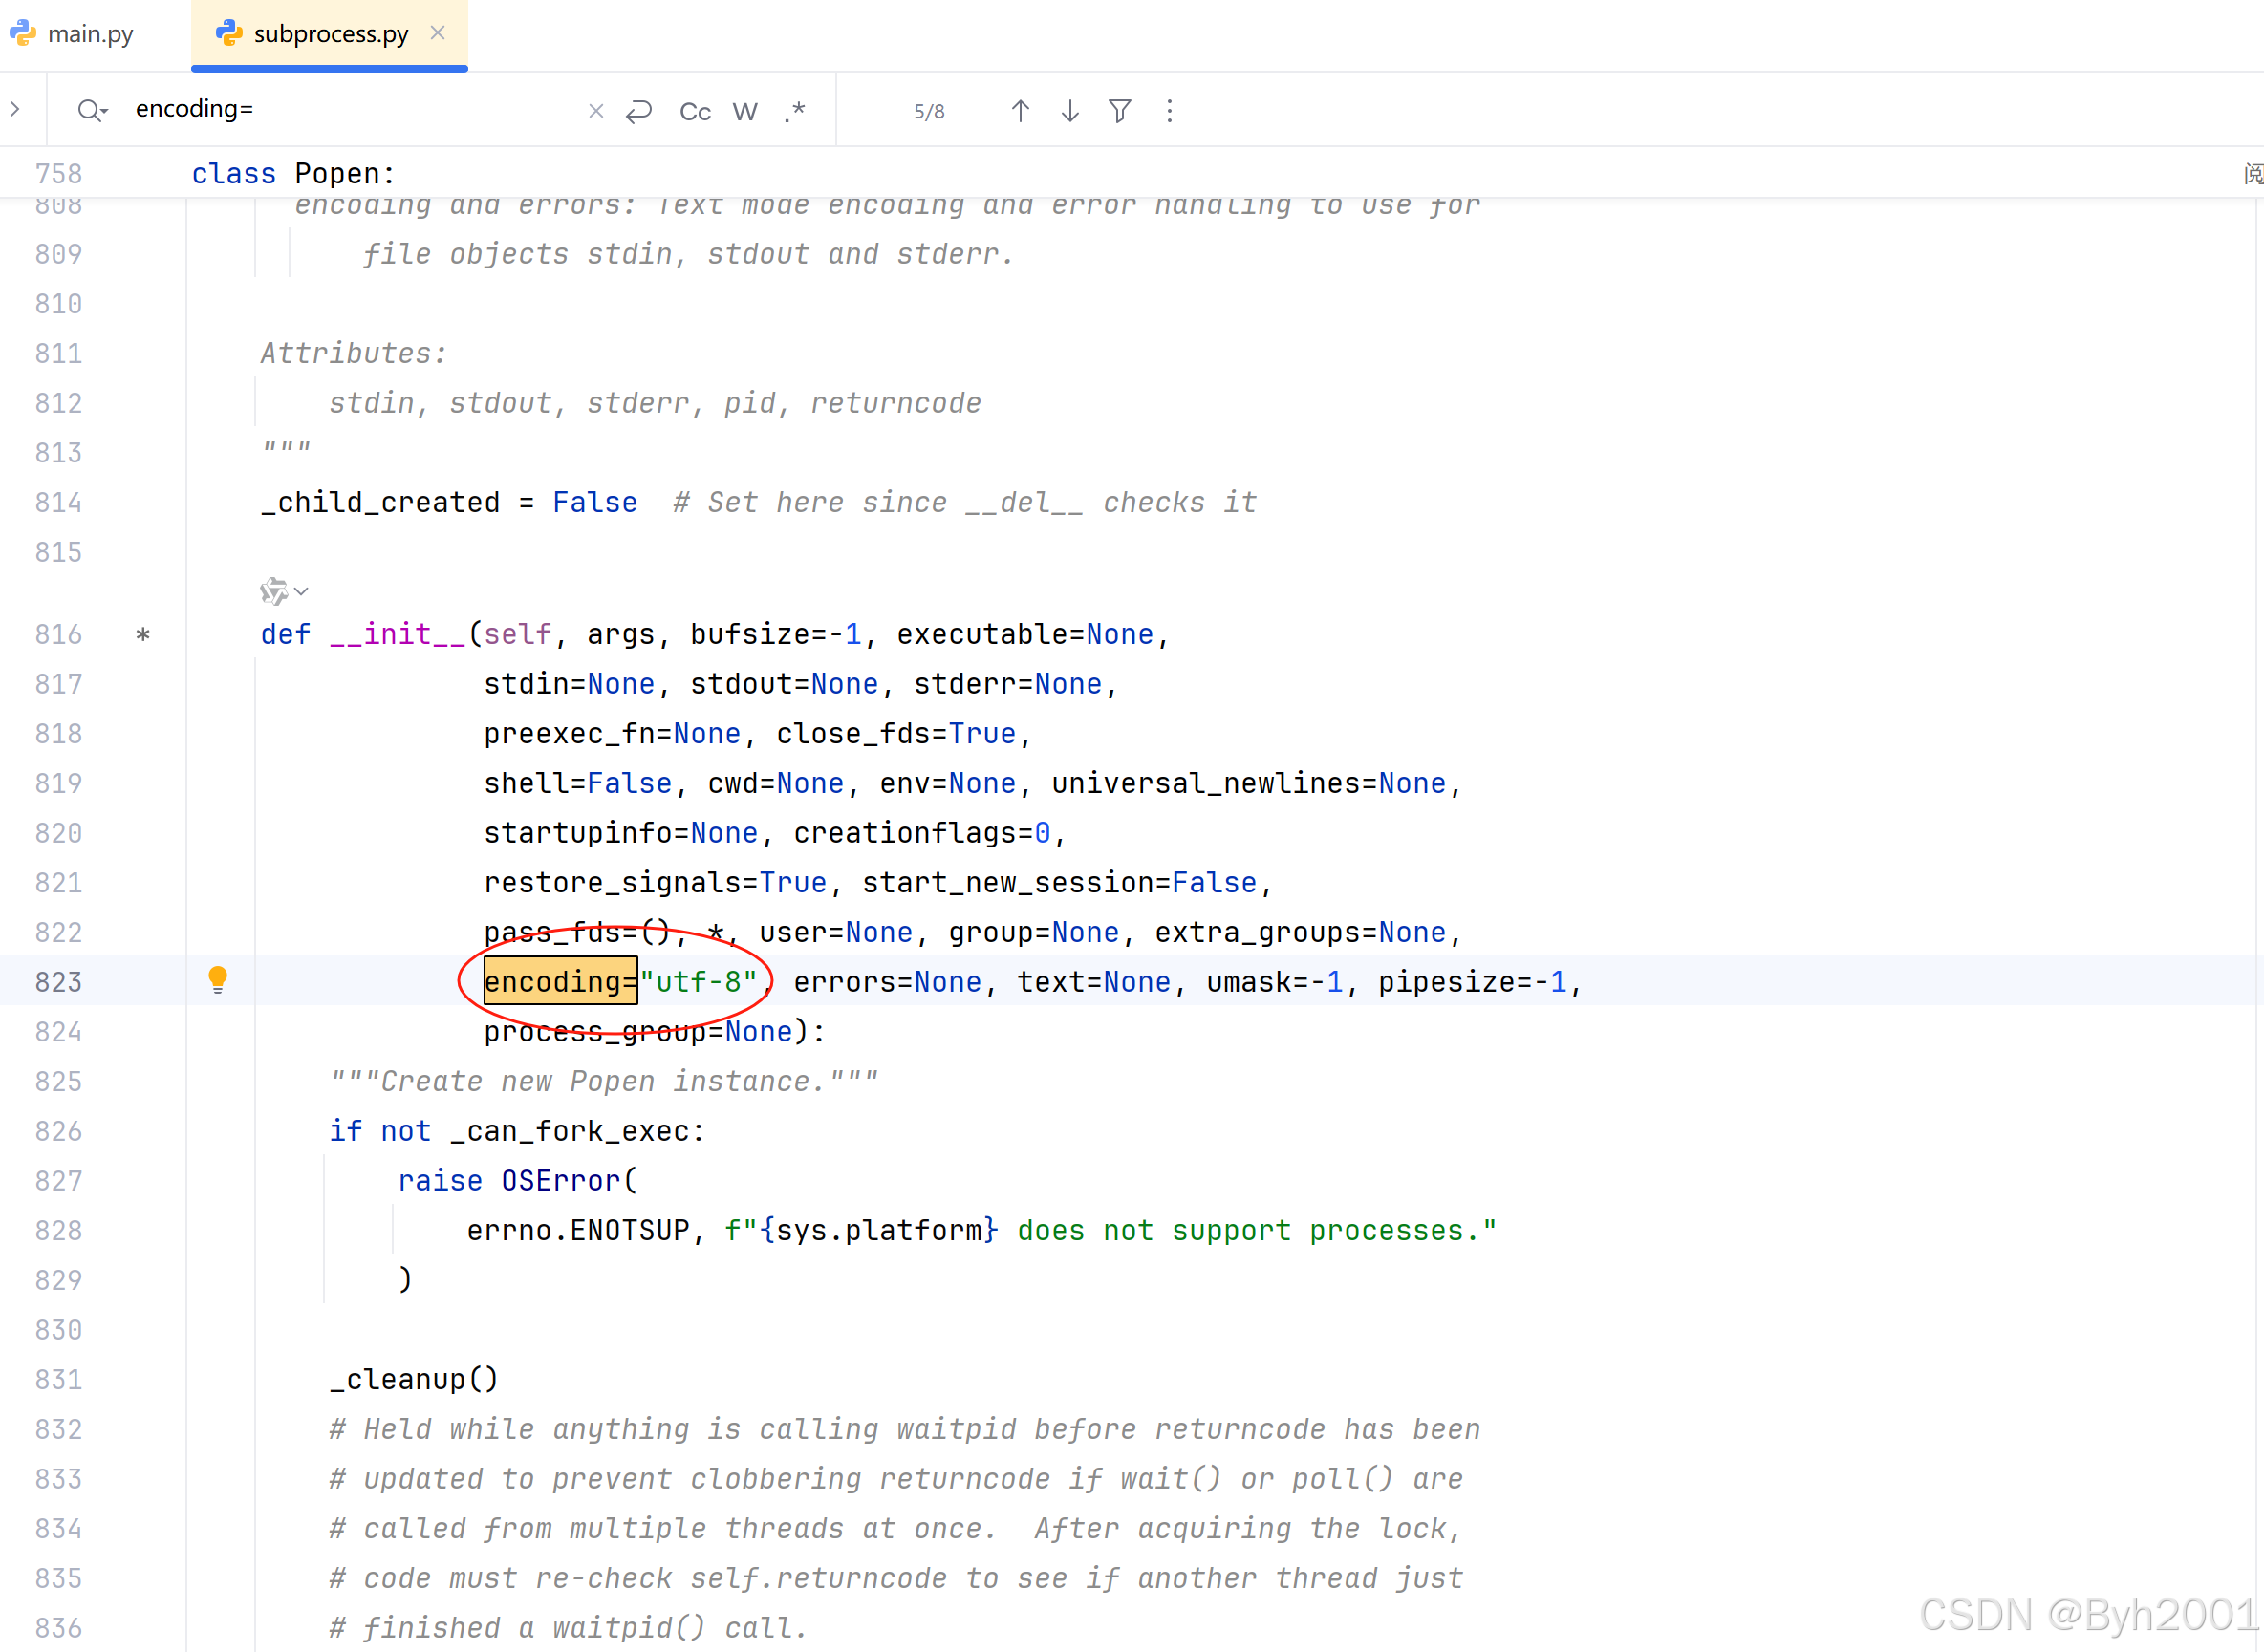
Task: Open more search options with kebab icon
Action: [x=1169, y=110]
